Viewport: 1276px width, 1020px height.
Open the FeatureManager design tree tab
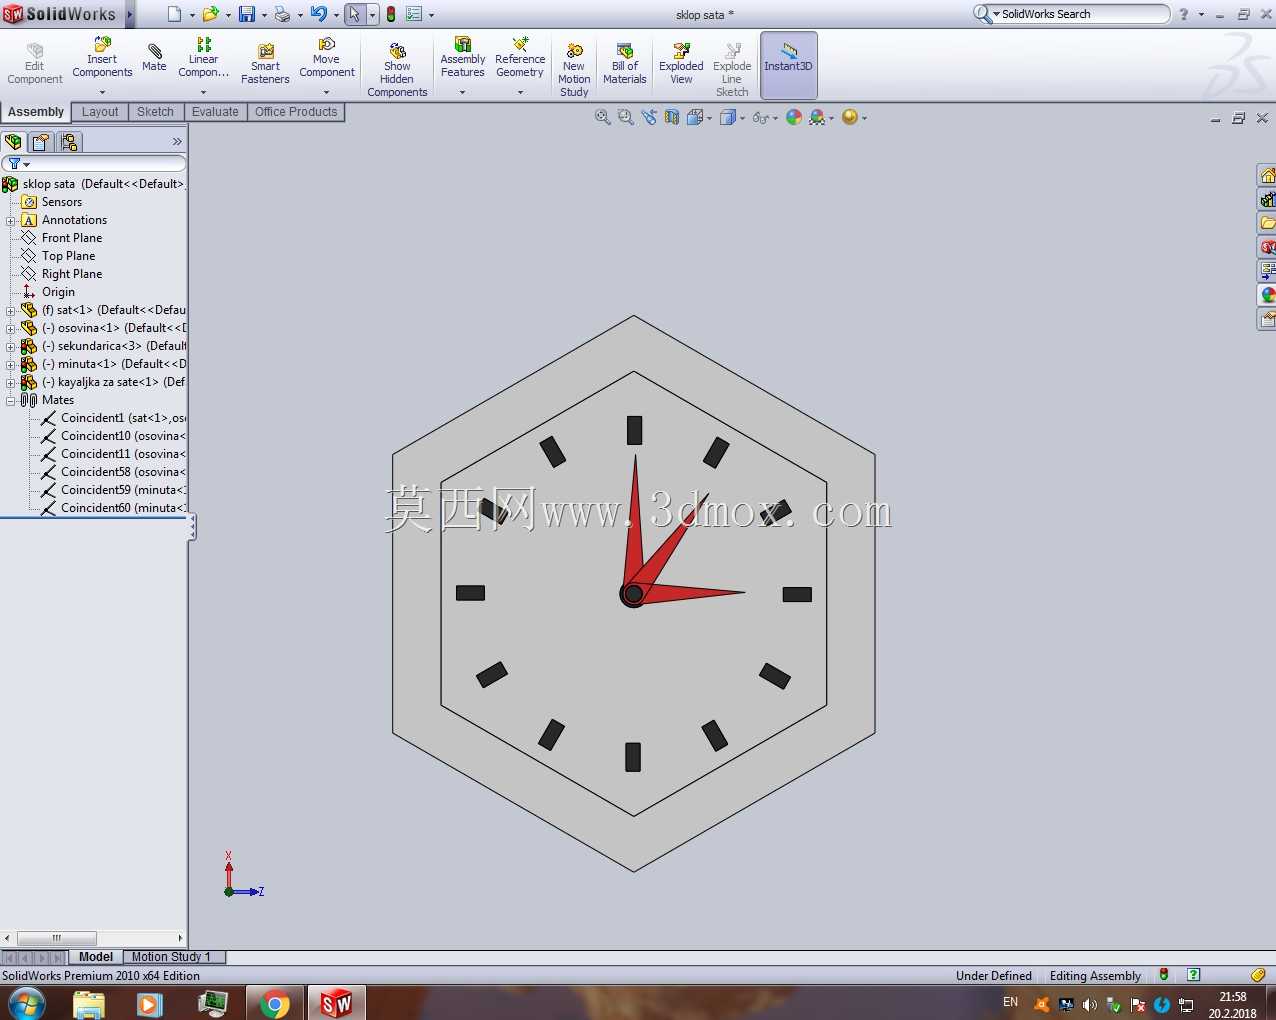tap(13, 142)
